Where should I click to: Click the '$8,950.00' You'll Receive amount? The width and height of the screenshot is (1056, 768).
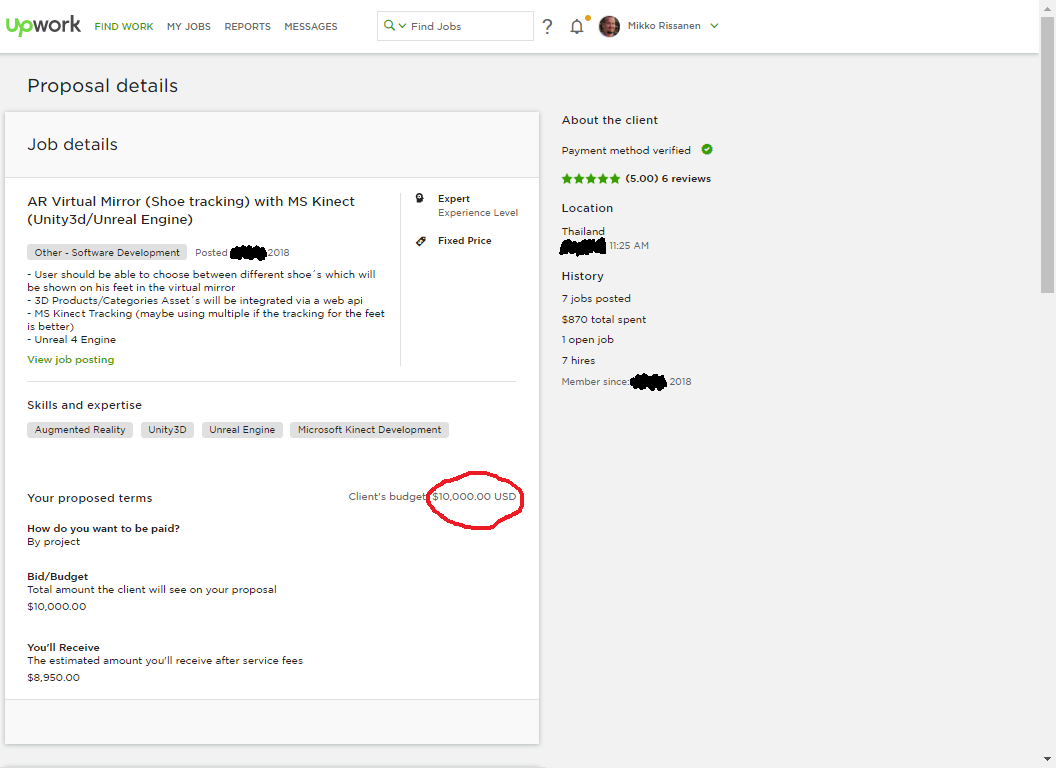(x=53, y=678)
